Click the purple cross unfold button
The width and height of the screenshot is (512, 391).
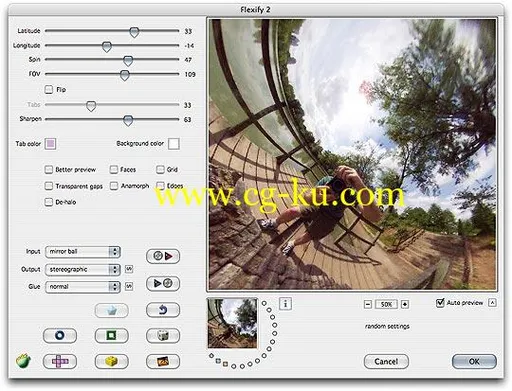click(x=60, y=361)
